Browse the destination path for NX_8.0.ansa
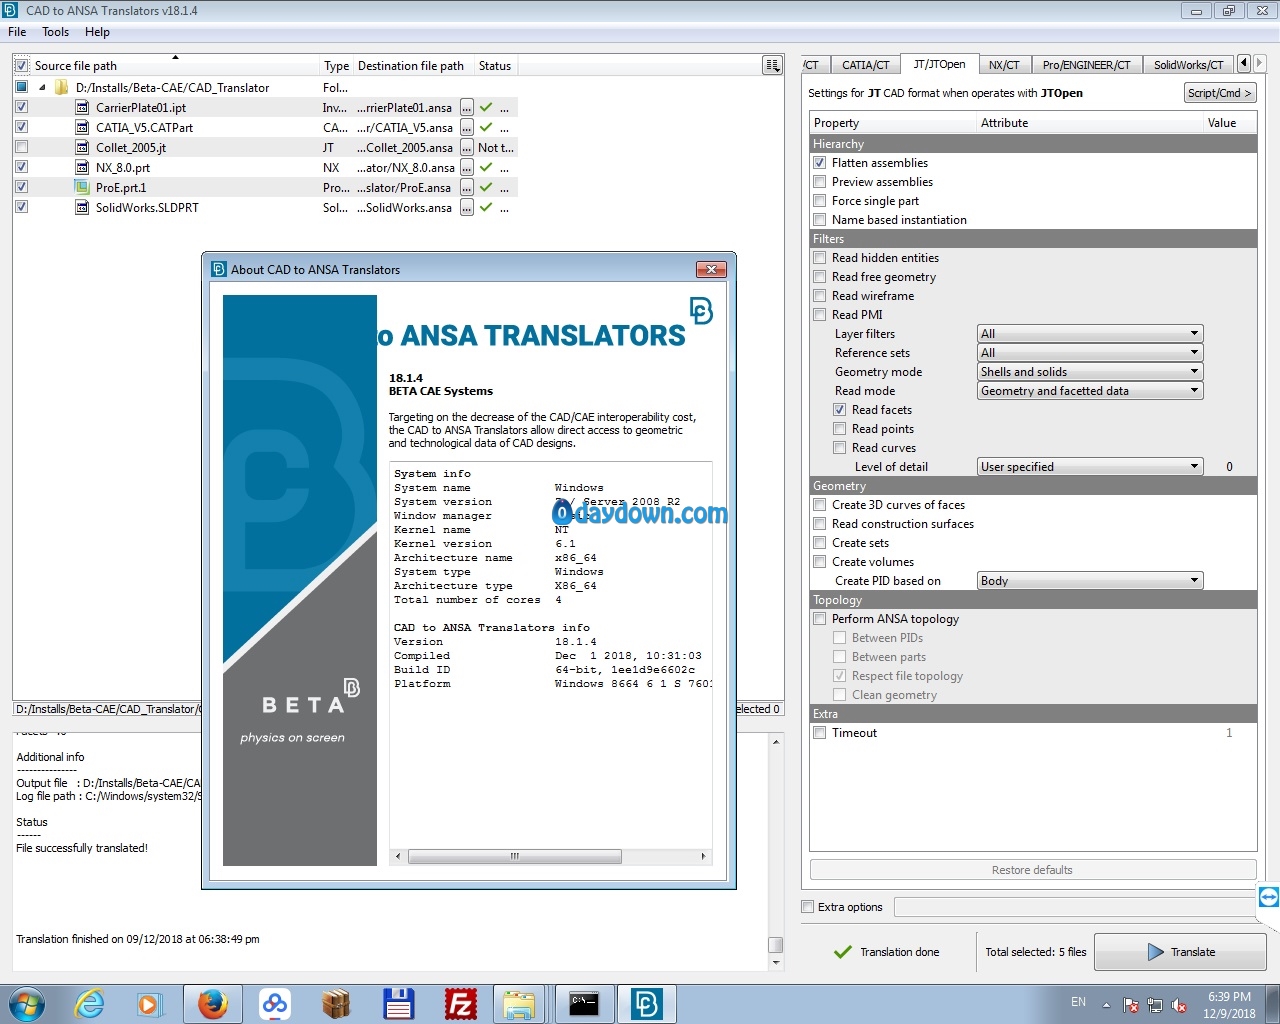 [x=466, y=167]
